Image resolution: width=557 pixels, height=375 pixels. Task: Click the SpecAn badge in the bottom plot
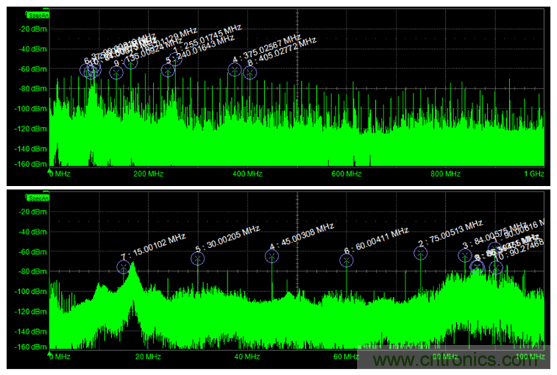point(38,198)
